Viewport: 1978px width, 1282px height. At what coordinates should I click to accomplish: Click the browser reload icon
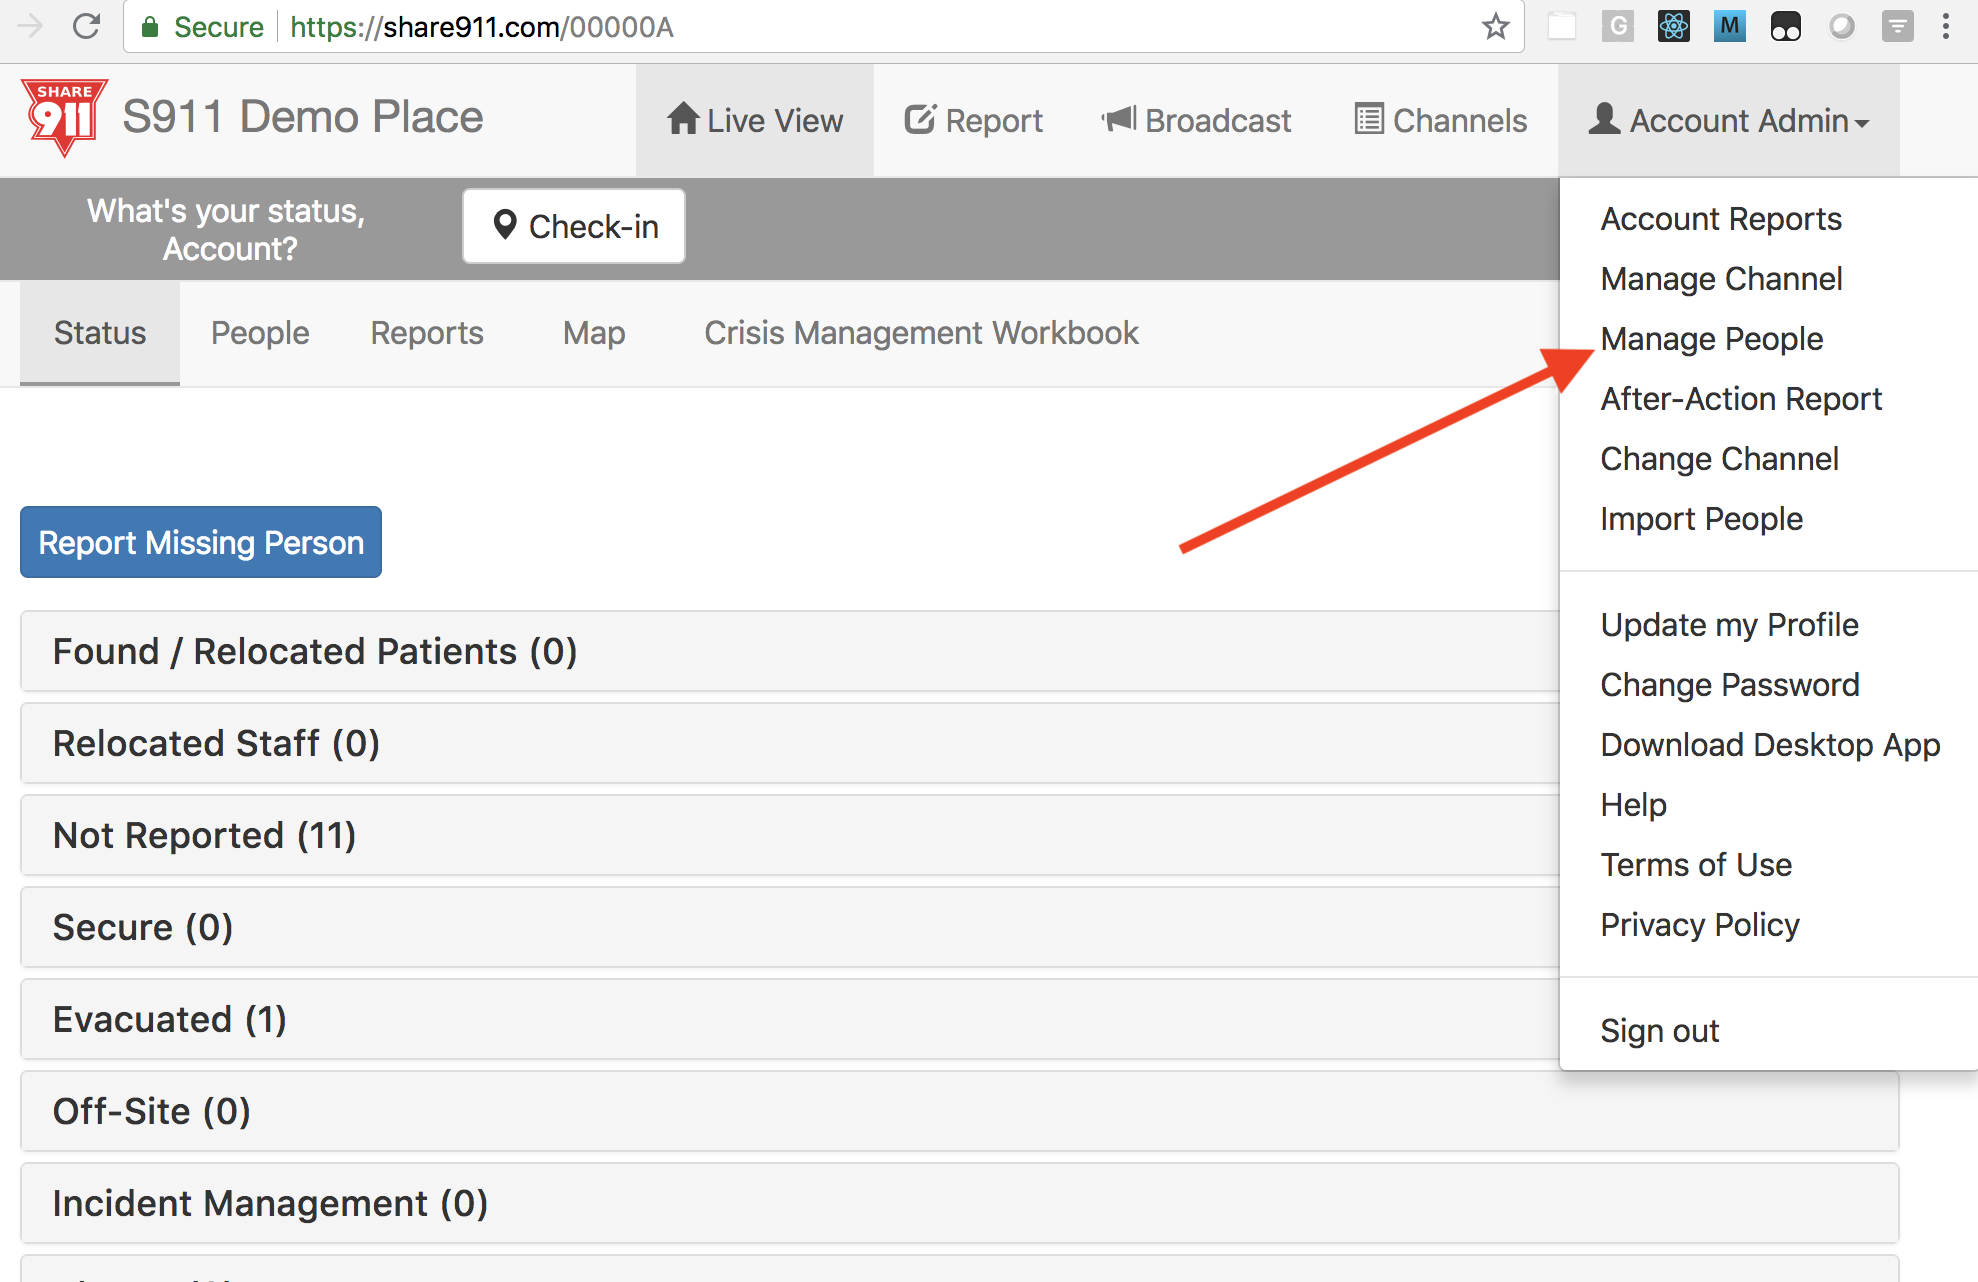(87, 26)
